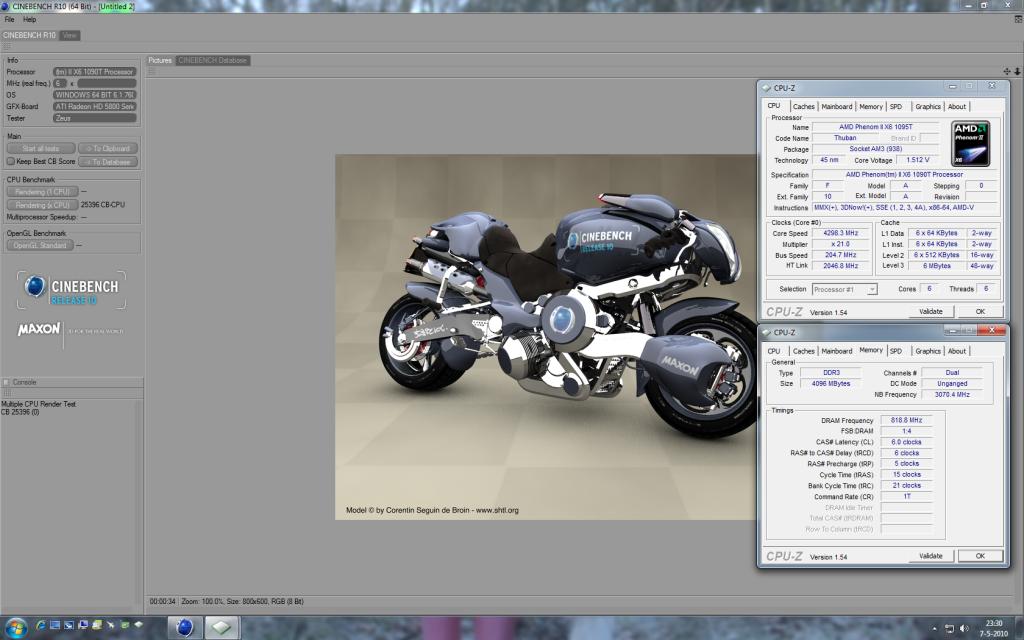Click Validate in upper CPU-Z window
This screenshot has width=1024, height=640.
(931, 312)
